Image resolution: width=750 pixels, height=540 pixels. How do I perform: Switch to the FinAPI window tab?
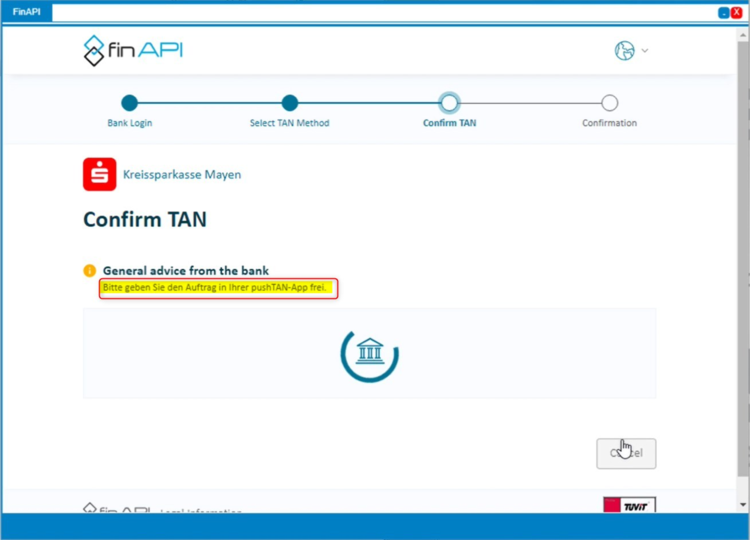click(26, 12)
